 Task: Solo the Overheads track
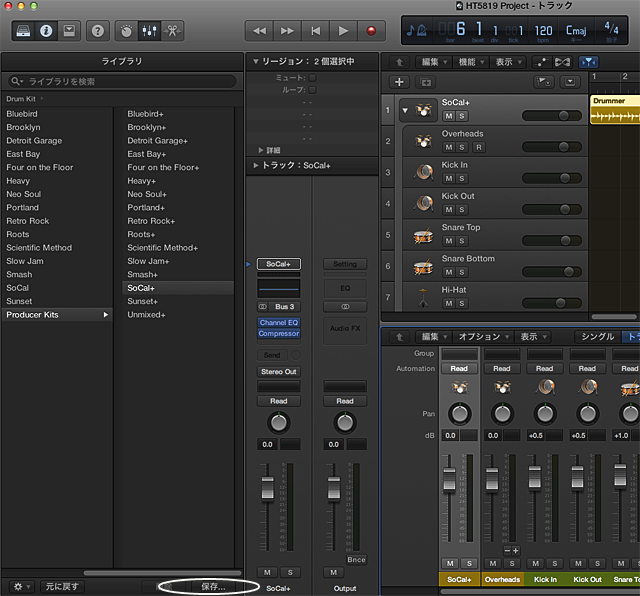pos(462,147)
